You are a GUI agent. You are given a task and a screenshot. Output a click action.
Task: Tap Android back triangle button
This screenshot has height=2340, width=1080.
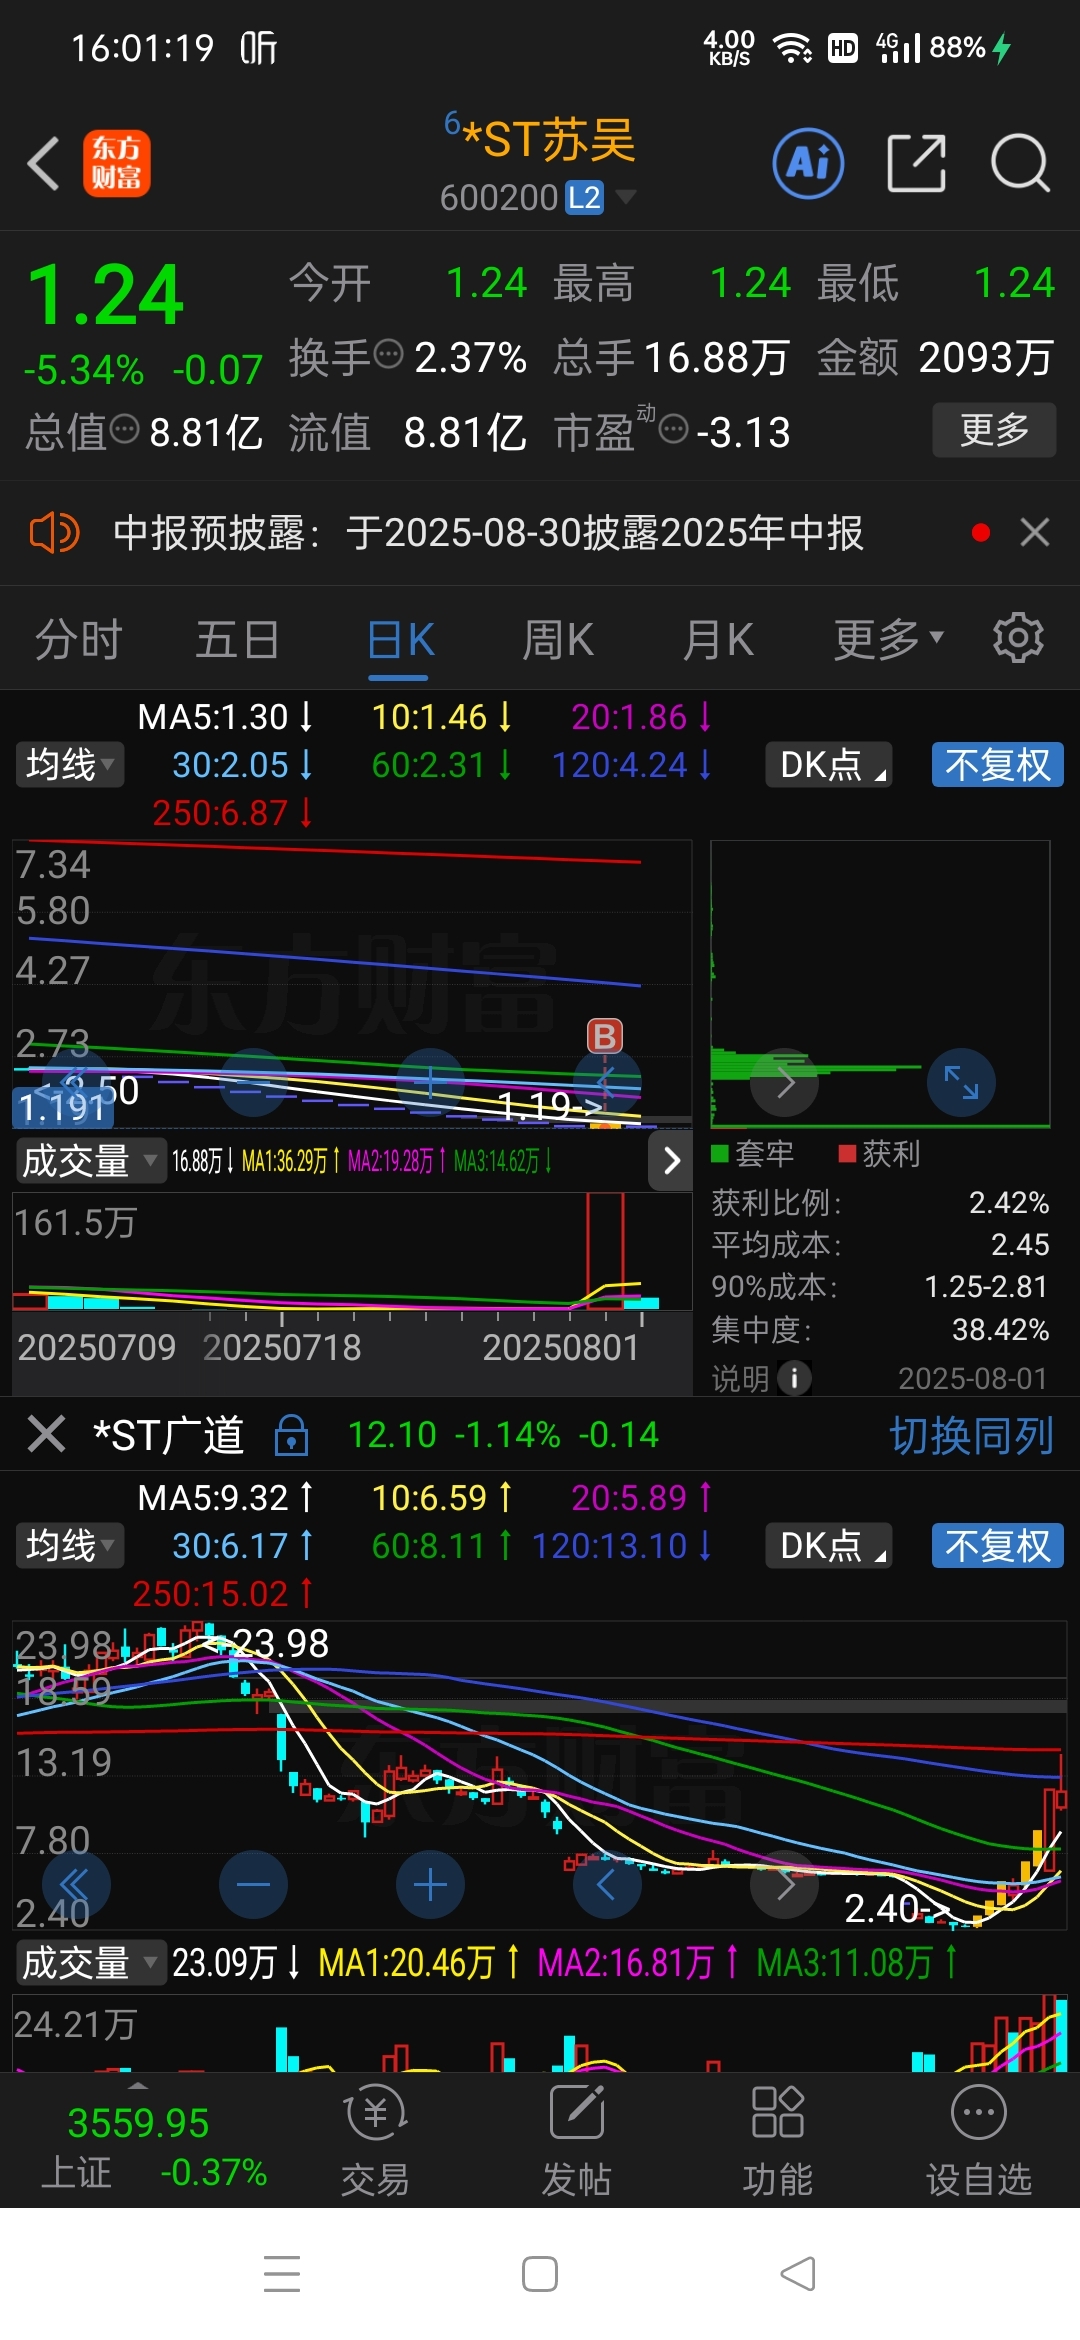(x=797, y=2274)
